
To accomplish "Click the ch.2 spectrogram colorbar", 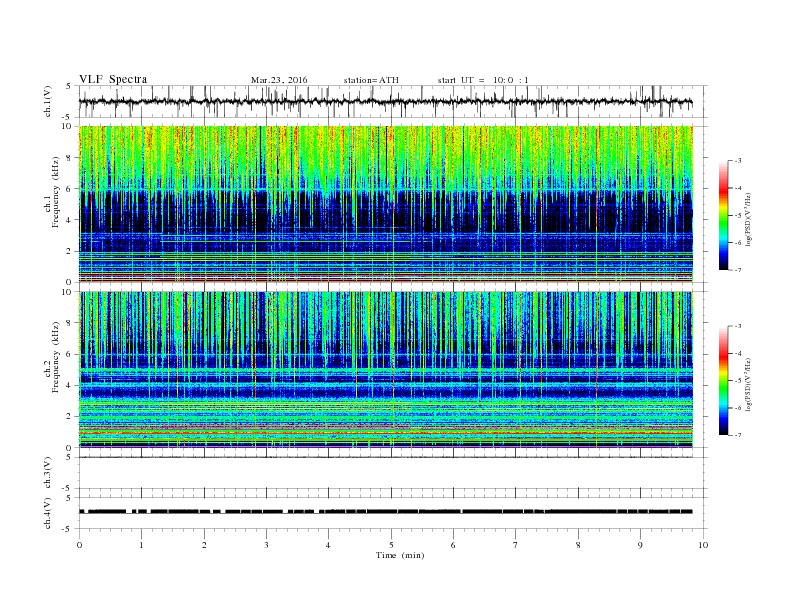I will click(724, 381).
